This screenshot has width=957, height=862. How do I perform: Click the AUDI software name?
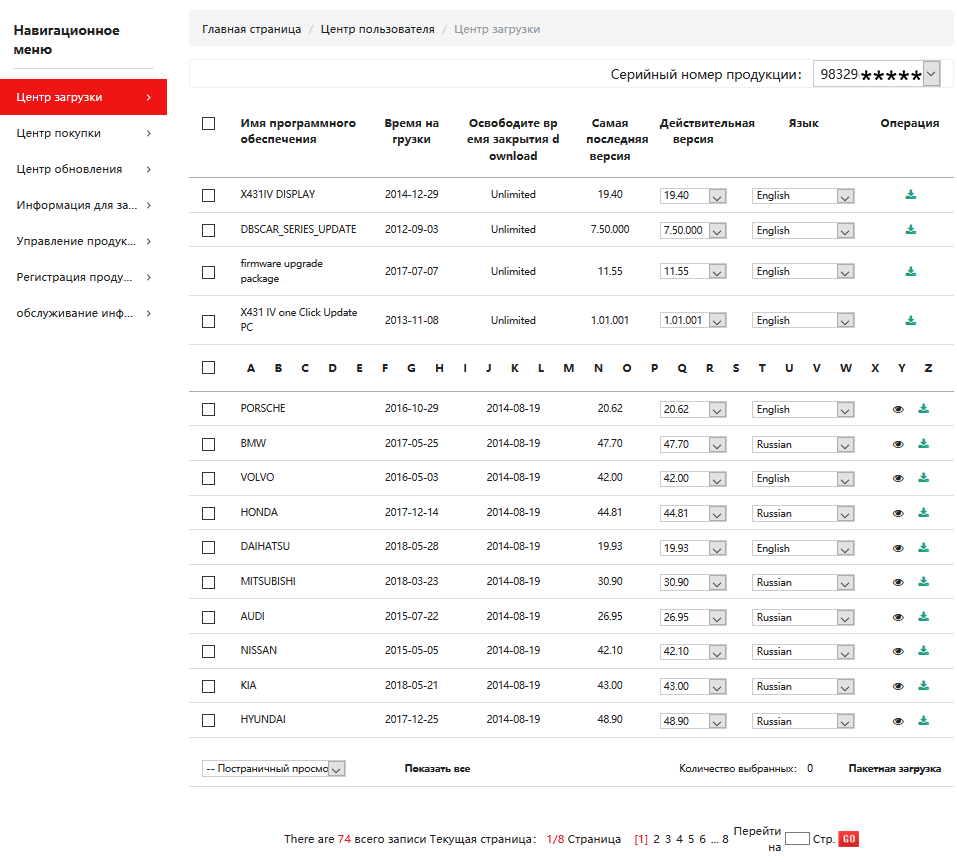(253, 616)
